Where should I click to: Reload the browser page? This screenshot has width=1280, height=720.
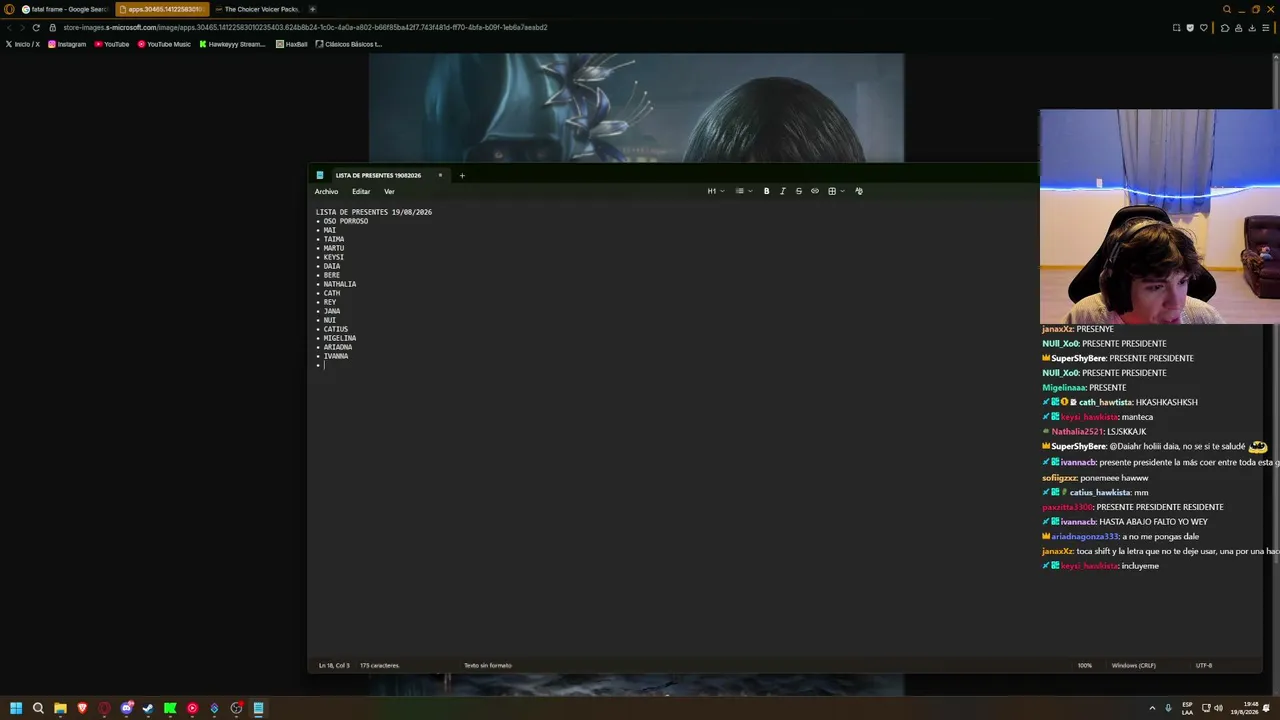click(x=36, y=27)
